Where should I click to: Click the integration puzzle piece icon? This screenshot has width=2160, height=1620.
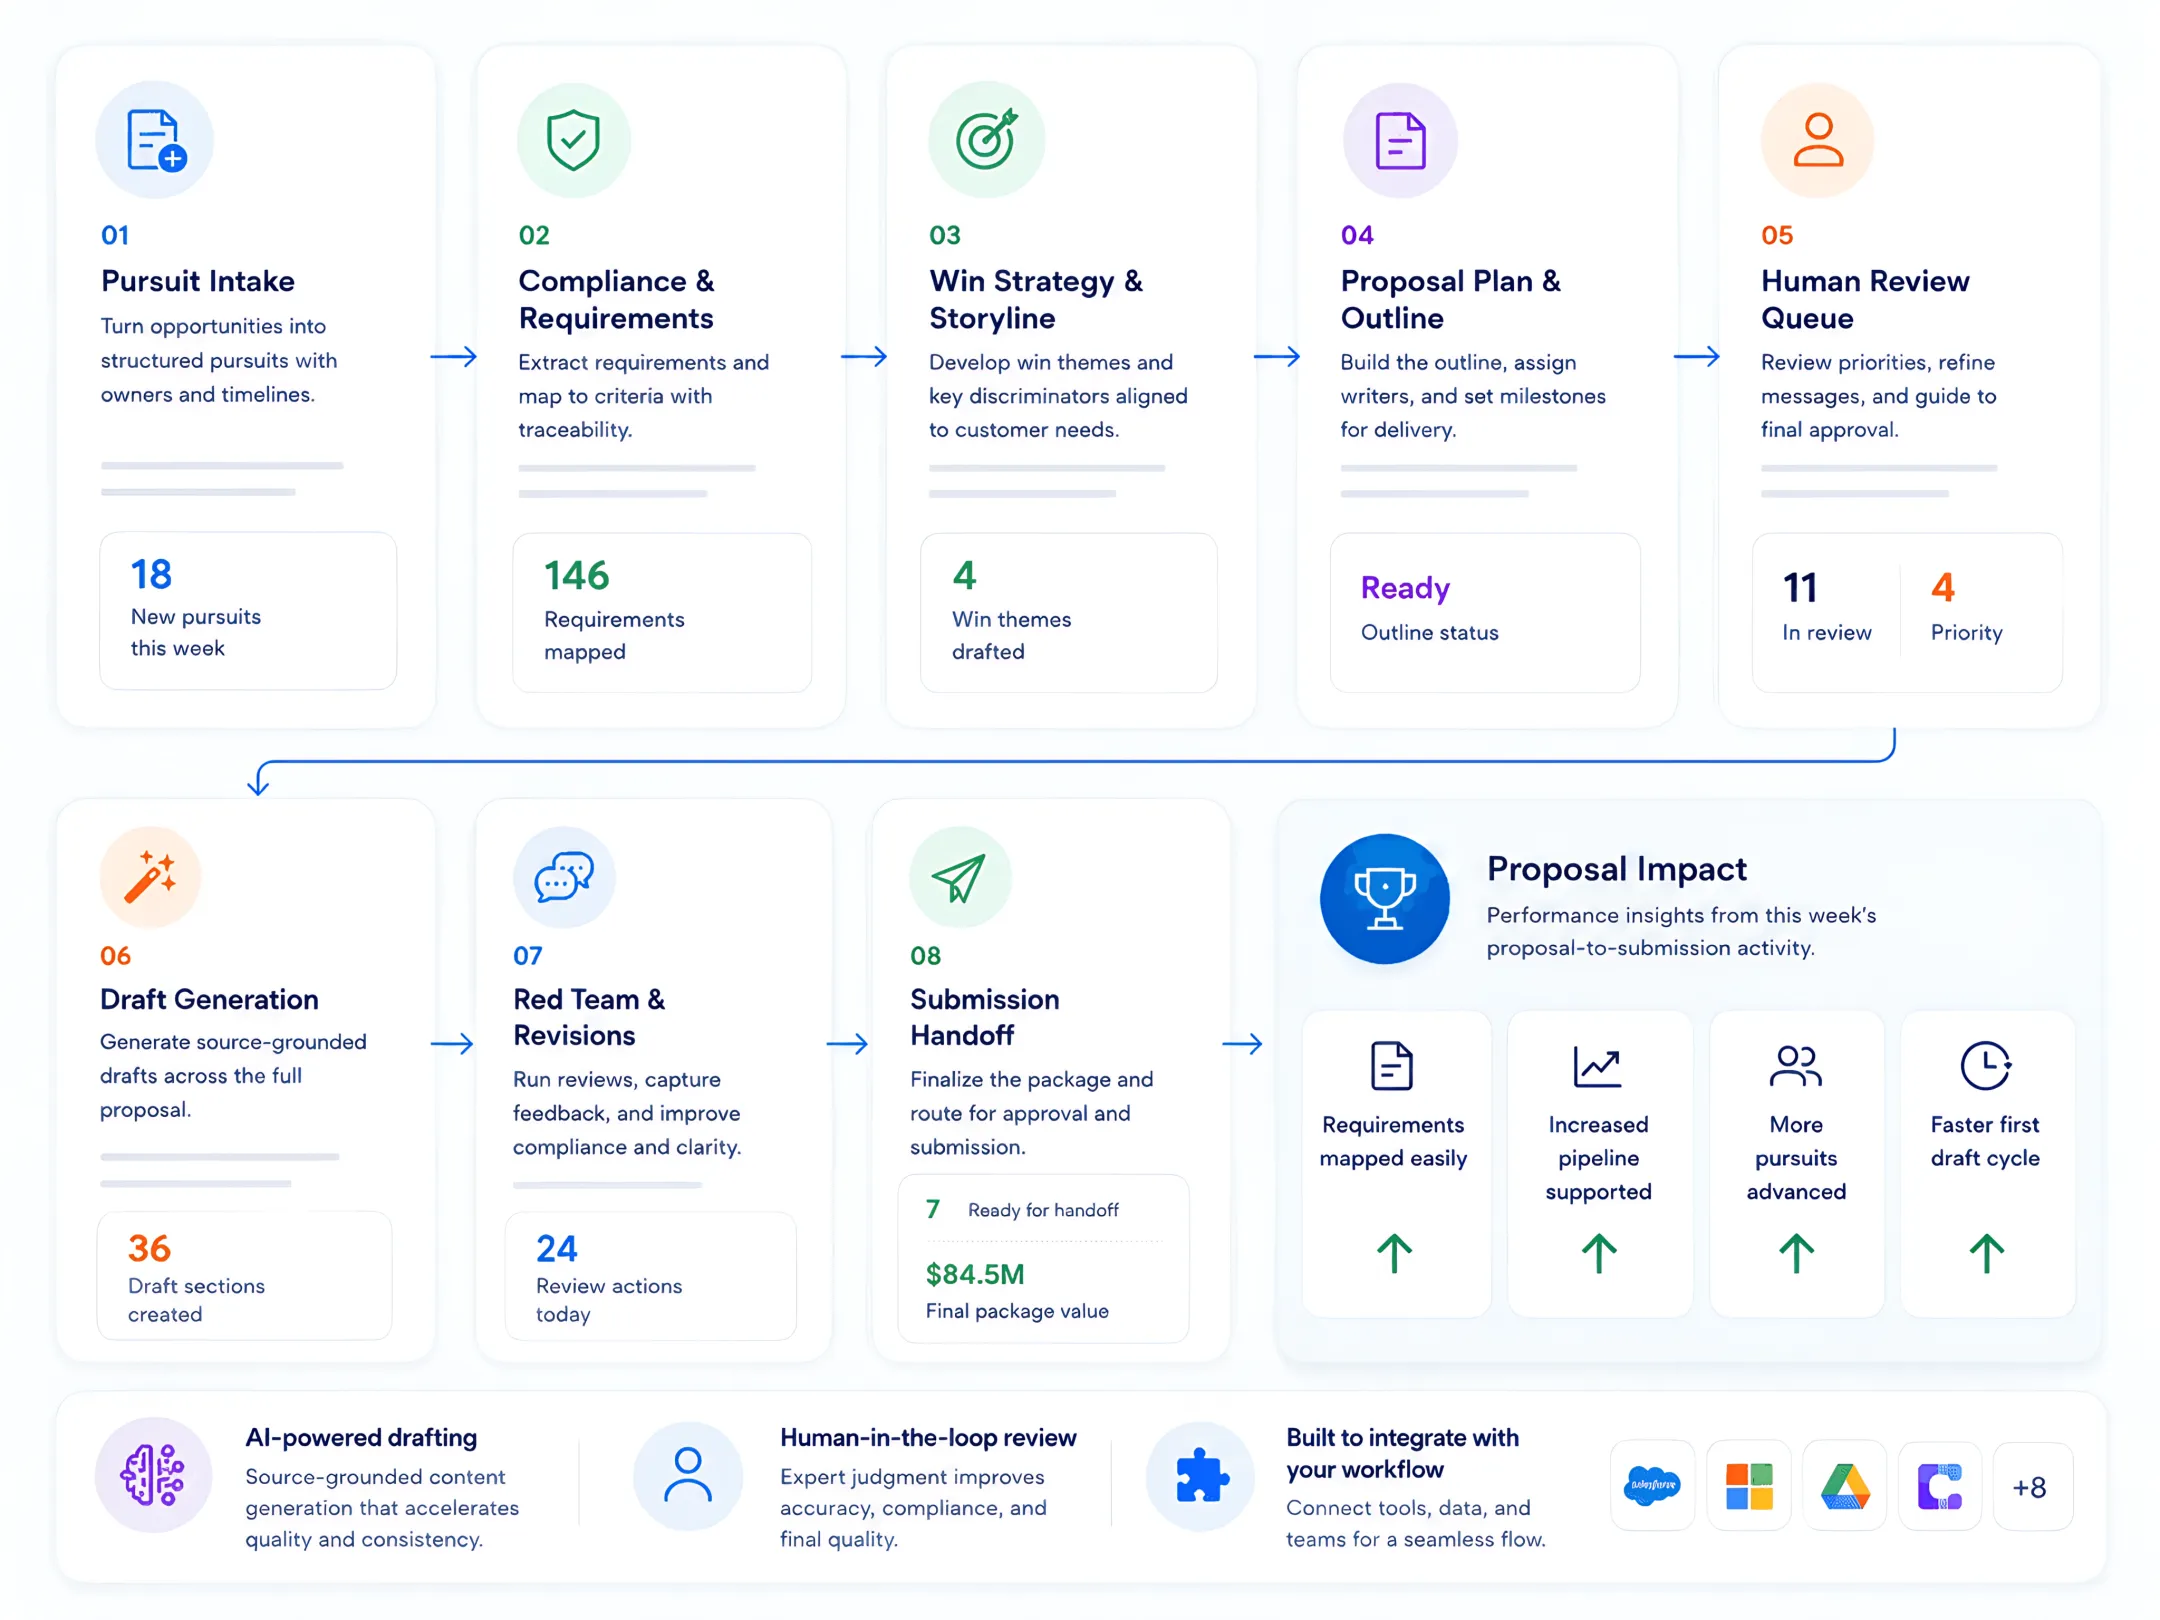(1201, 1476)
